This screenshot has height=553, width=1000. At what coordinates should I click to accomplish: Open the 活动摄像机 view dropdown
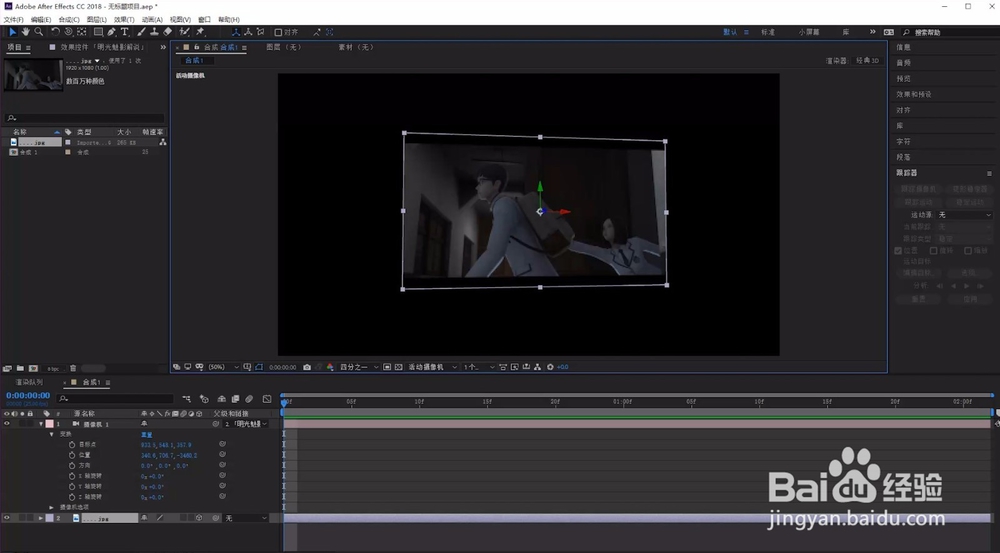pyautogui.click(x=432, y=367)
